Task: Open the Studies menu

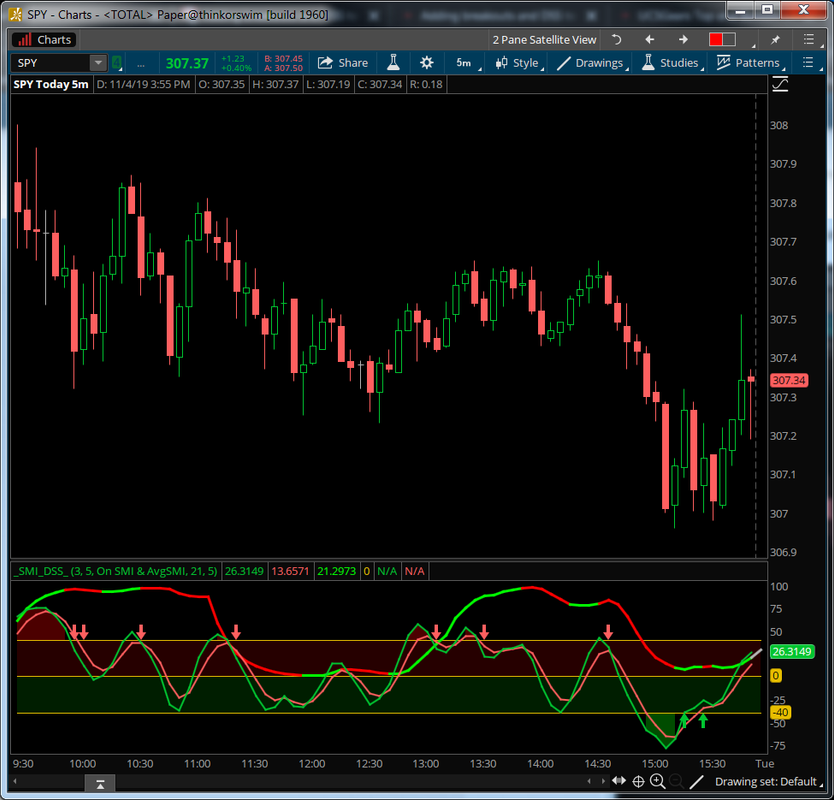Action: pos(673,63)
